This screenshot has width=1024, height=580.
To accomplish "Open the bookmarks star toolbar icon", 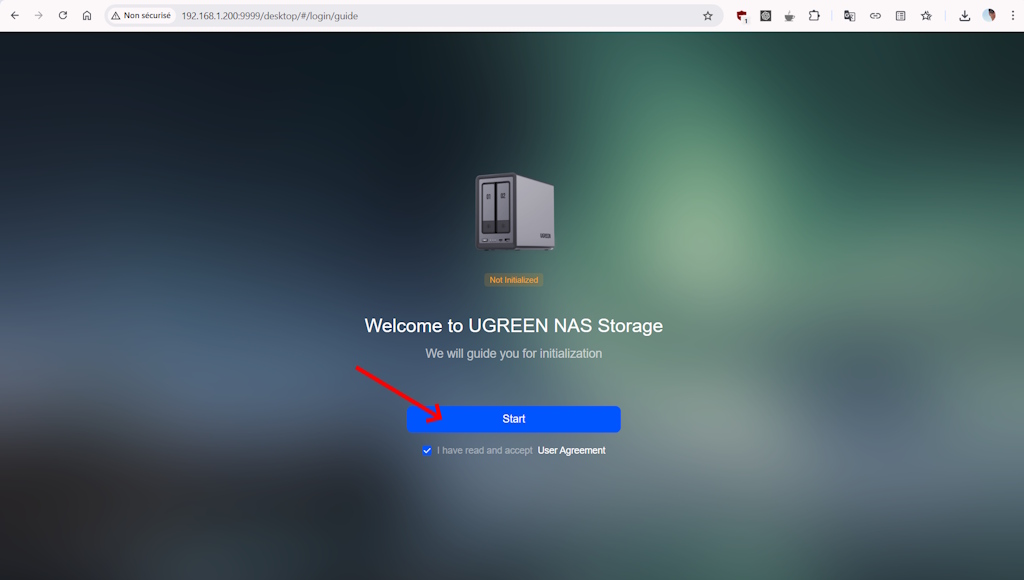I will [926, 16].
